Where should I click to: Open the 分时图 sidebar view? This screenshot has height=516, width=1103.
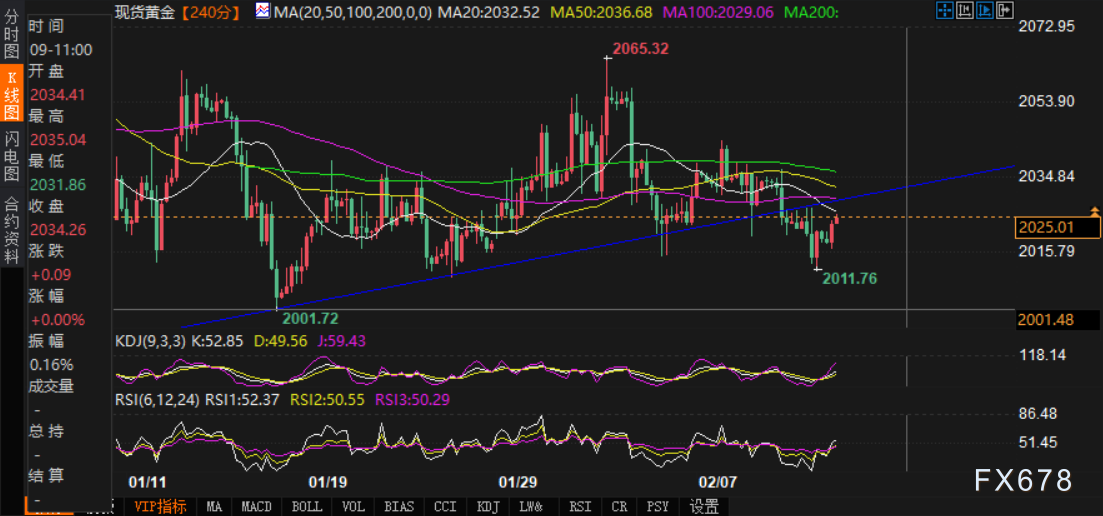click(x=12, y=37)
